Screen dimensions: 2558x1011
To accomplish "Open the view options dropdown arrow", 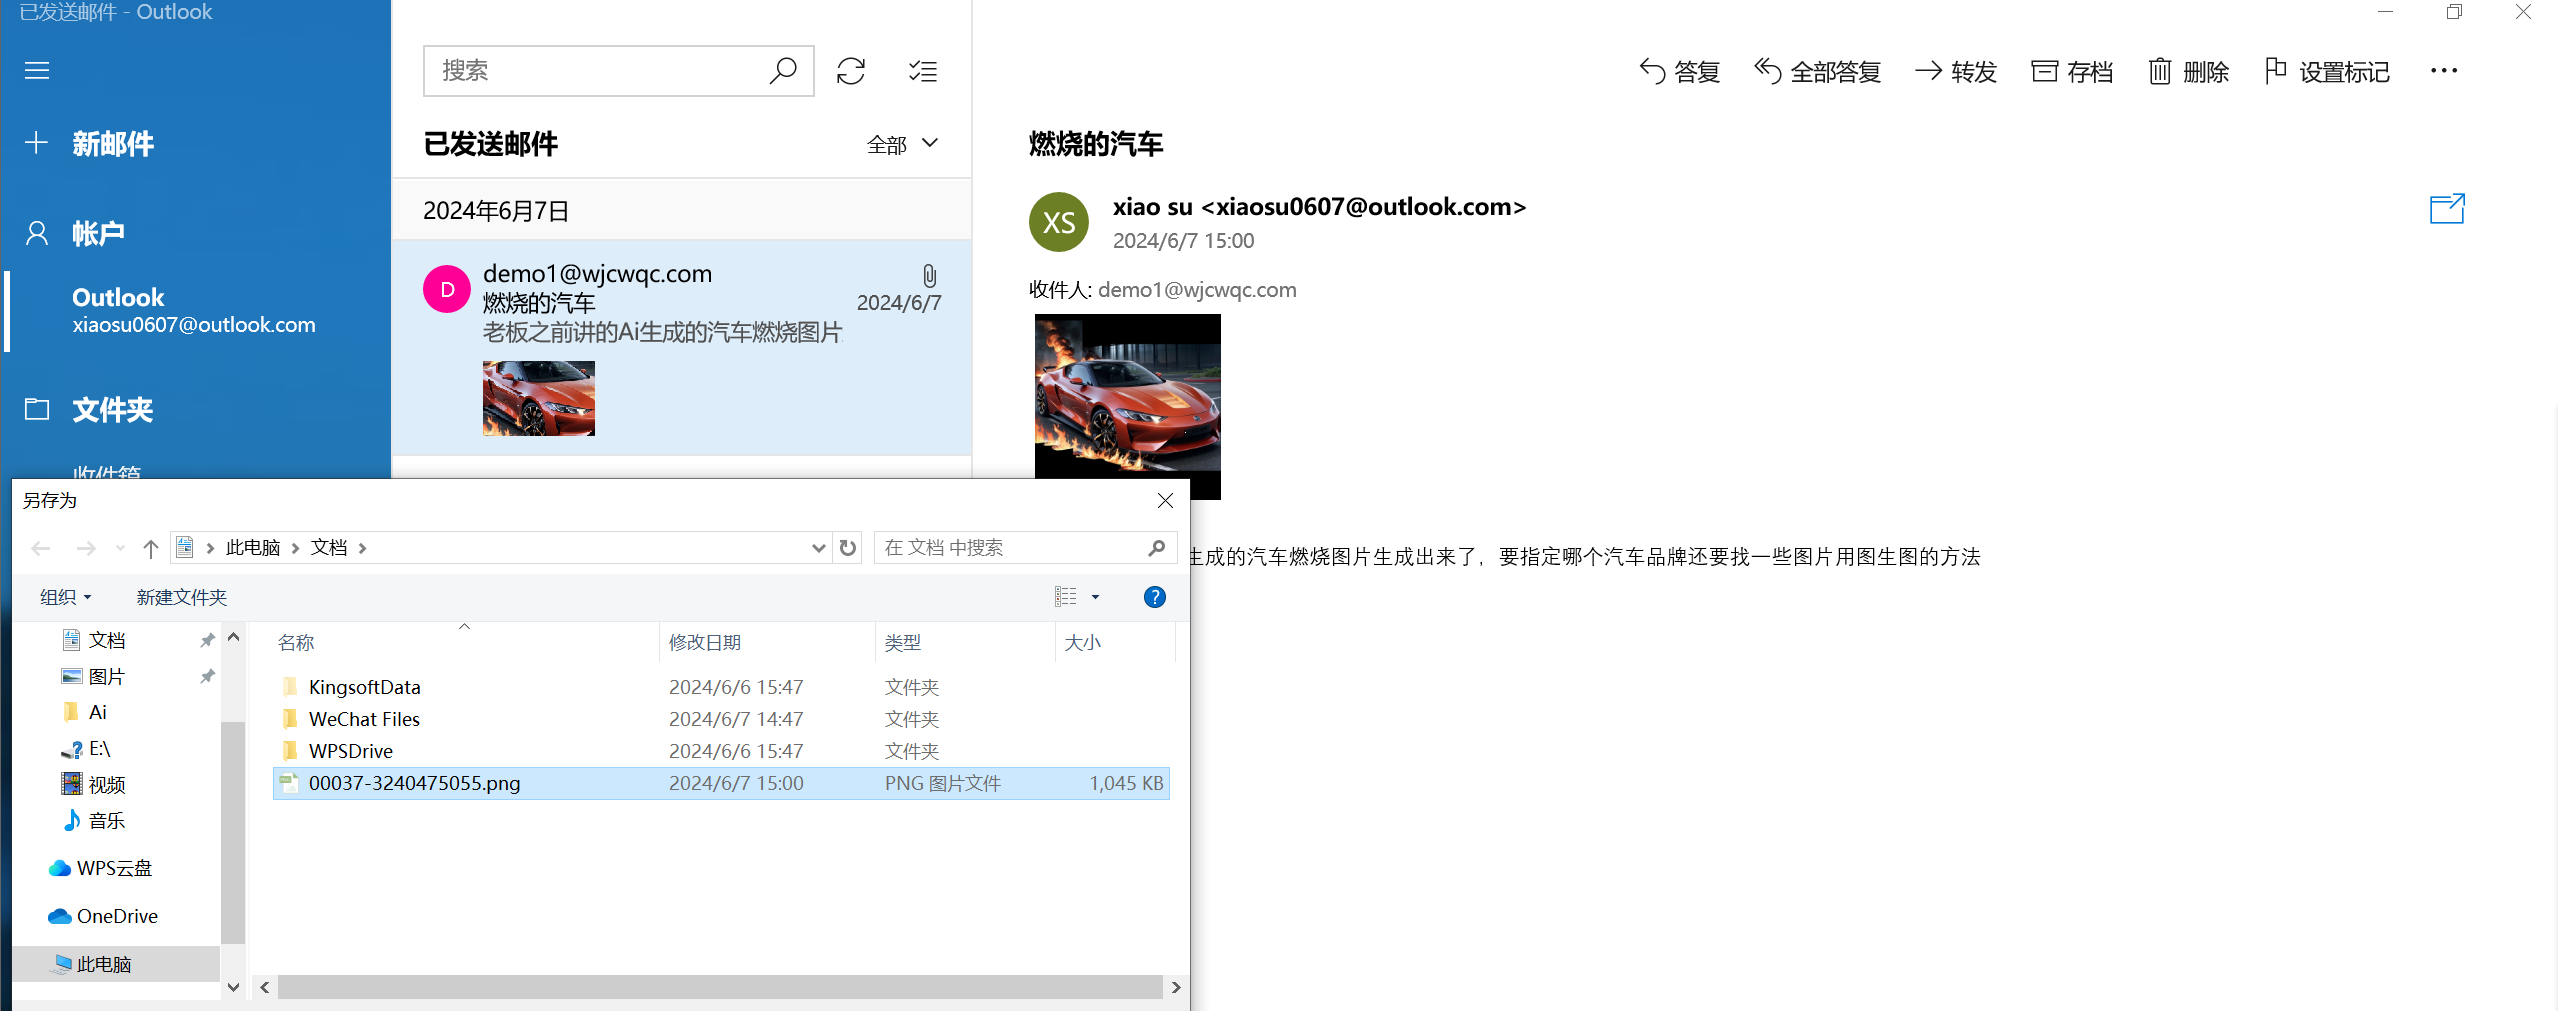I will click(1095, 597).
